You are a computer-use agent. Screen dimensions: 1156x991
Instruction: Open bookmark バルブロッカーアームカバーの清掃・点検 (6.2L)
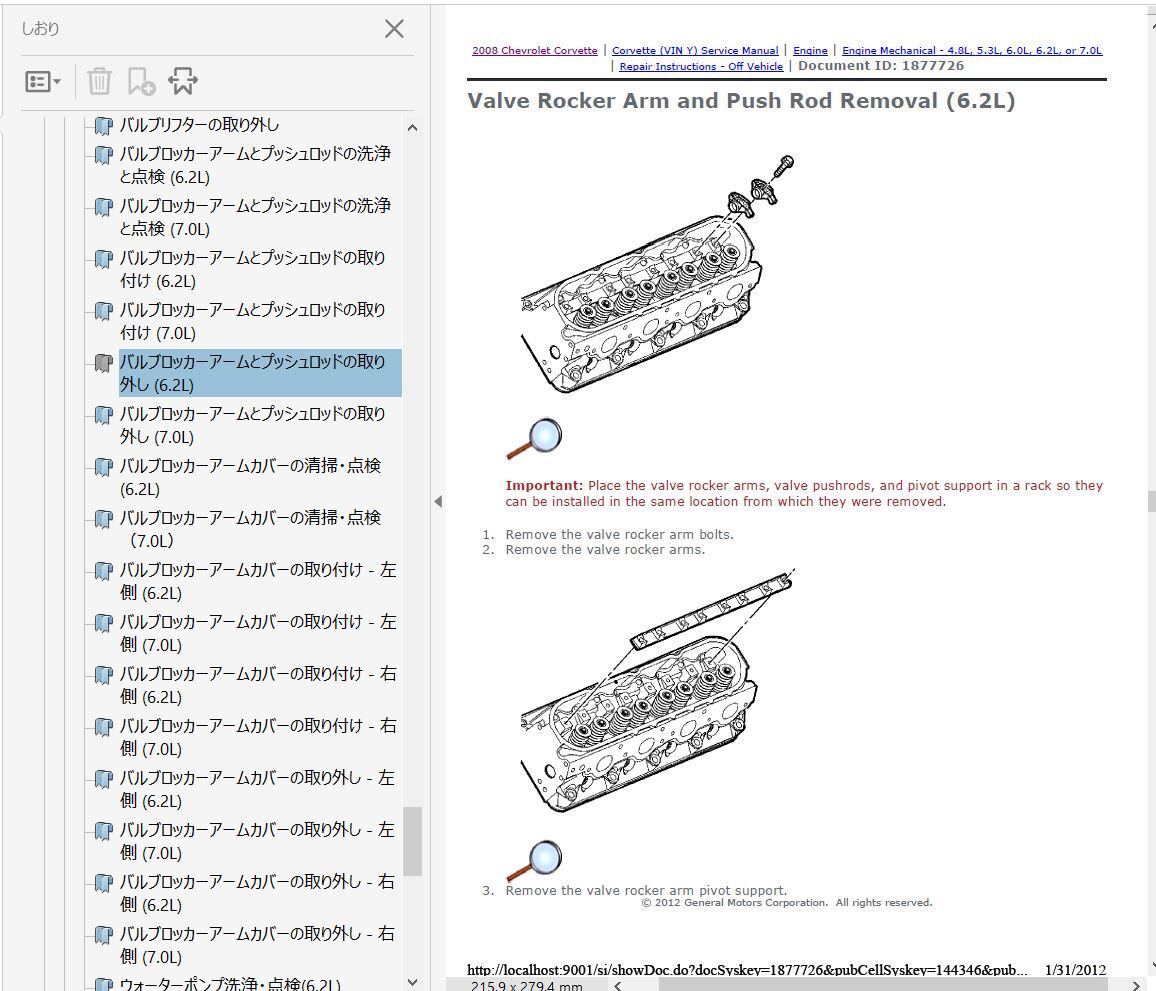[x=251, y=477]
